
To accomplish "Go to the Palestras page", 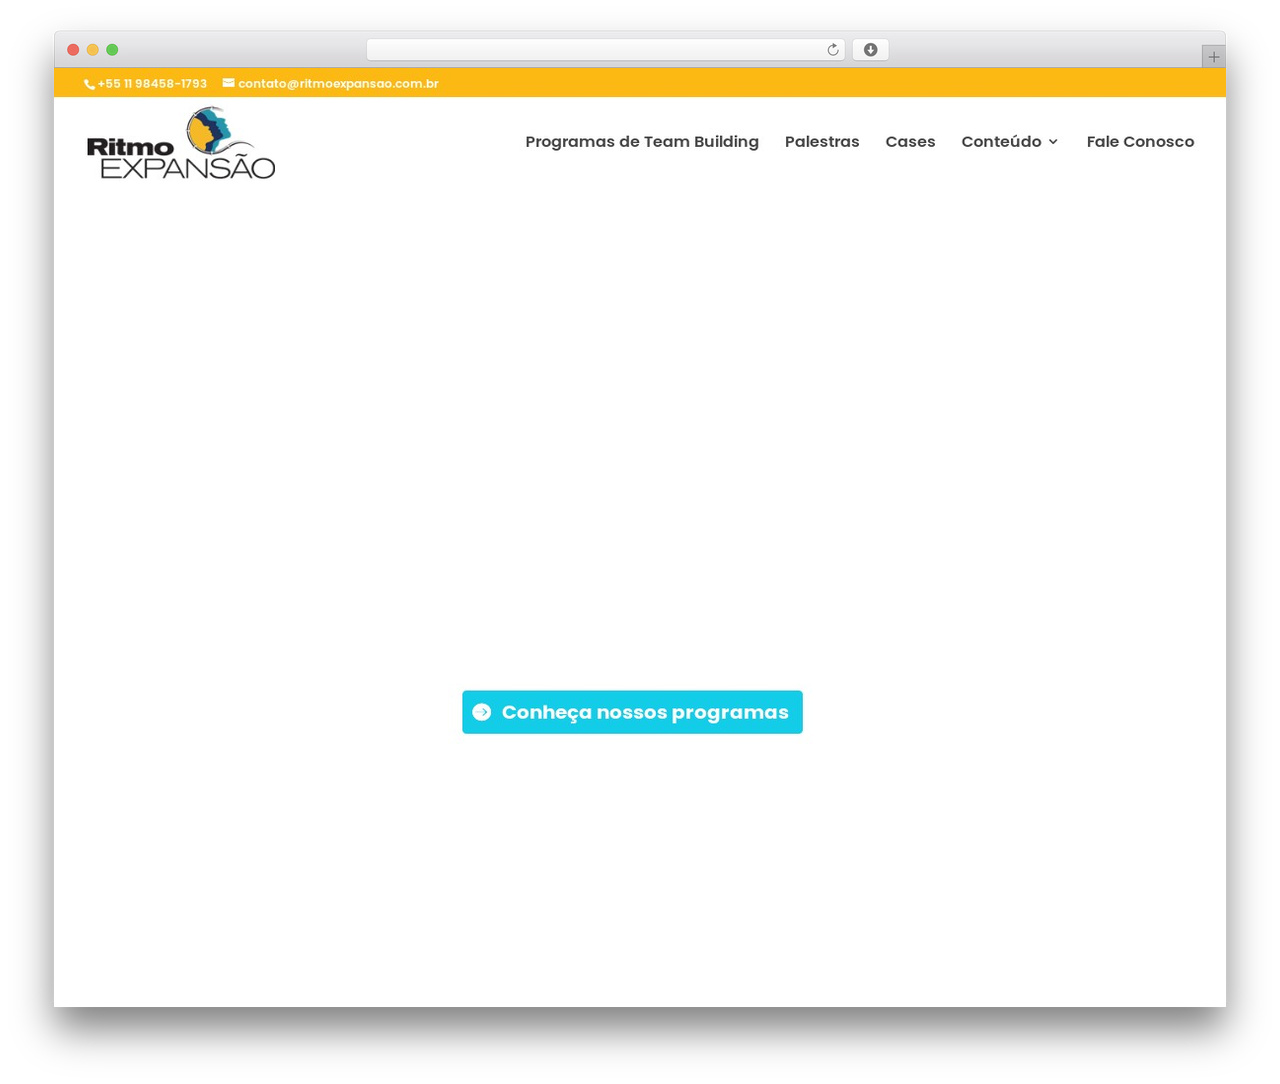I will (x=822, y=142).
